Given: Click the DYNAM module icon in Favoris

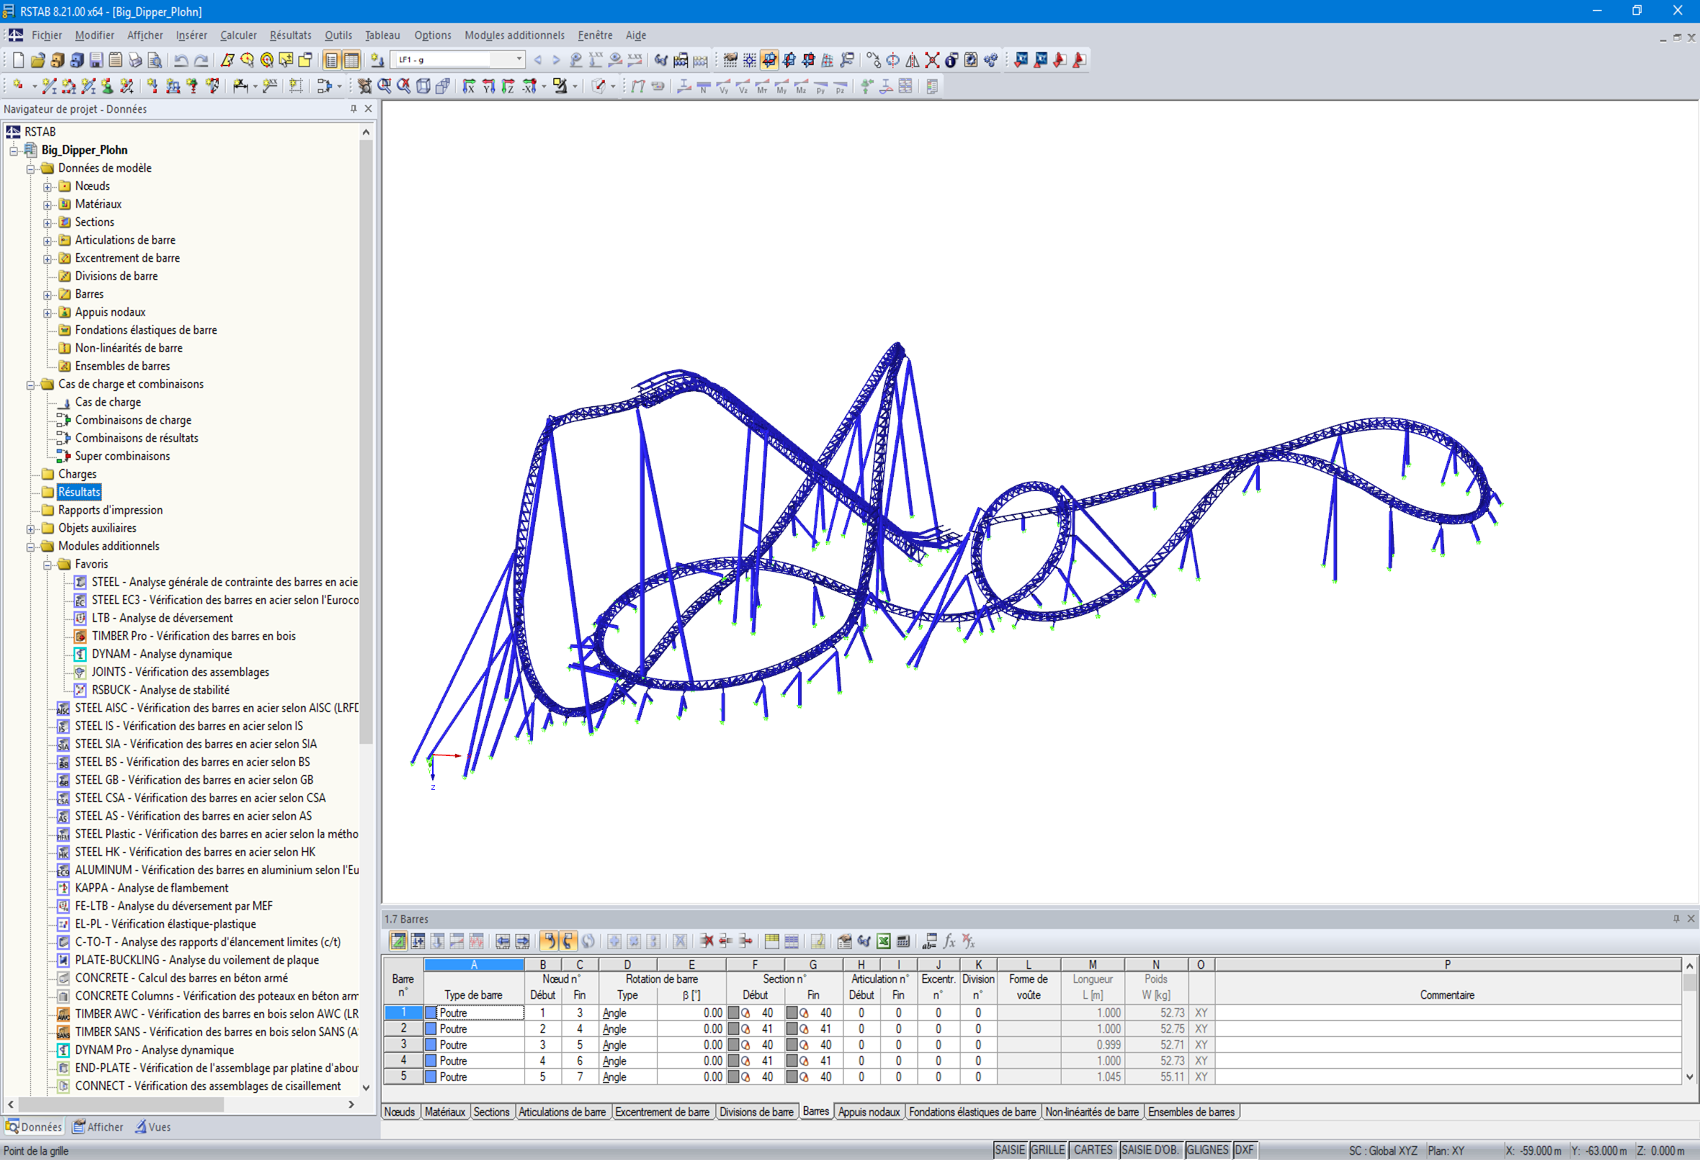Looking at the screenshot, I should [x=80, y=654].
